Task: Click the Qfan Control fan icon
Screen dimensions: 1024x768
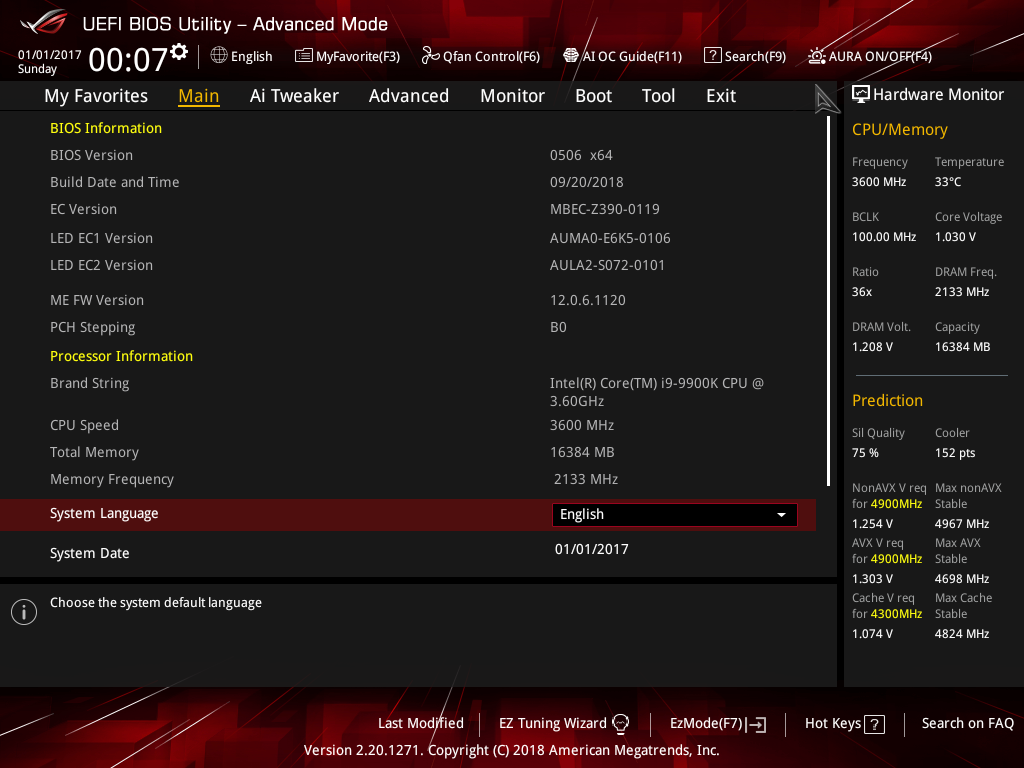Action: (x=430, y=56)
